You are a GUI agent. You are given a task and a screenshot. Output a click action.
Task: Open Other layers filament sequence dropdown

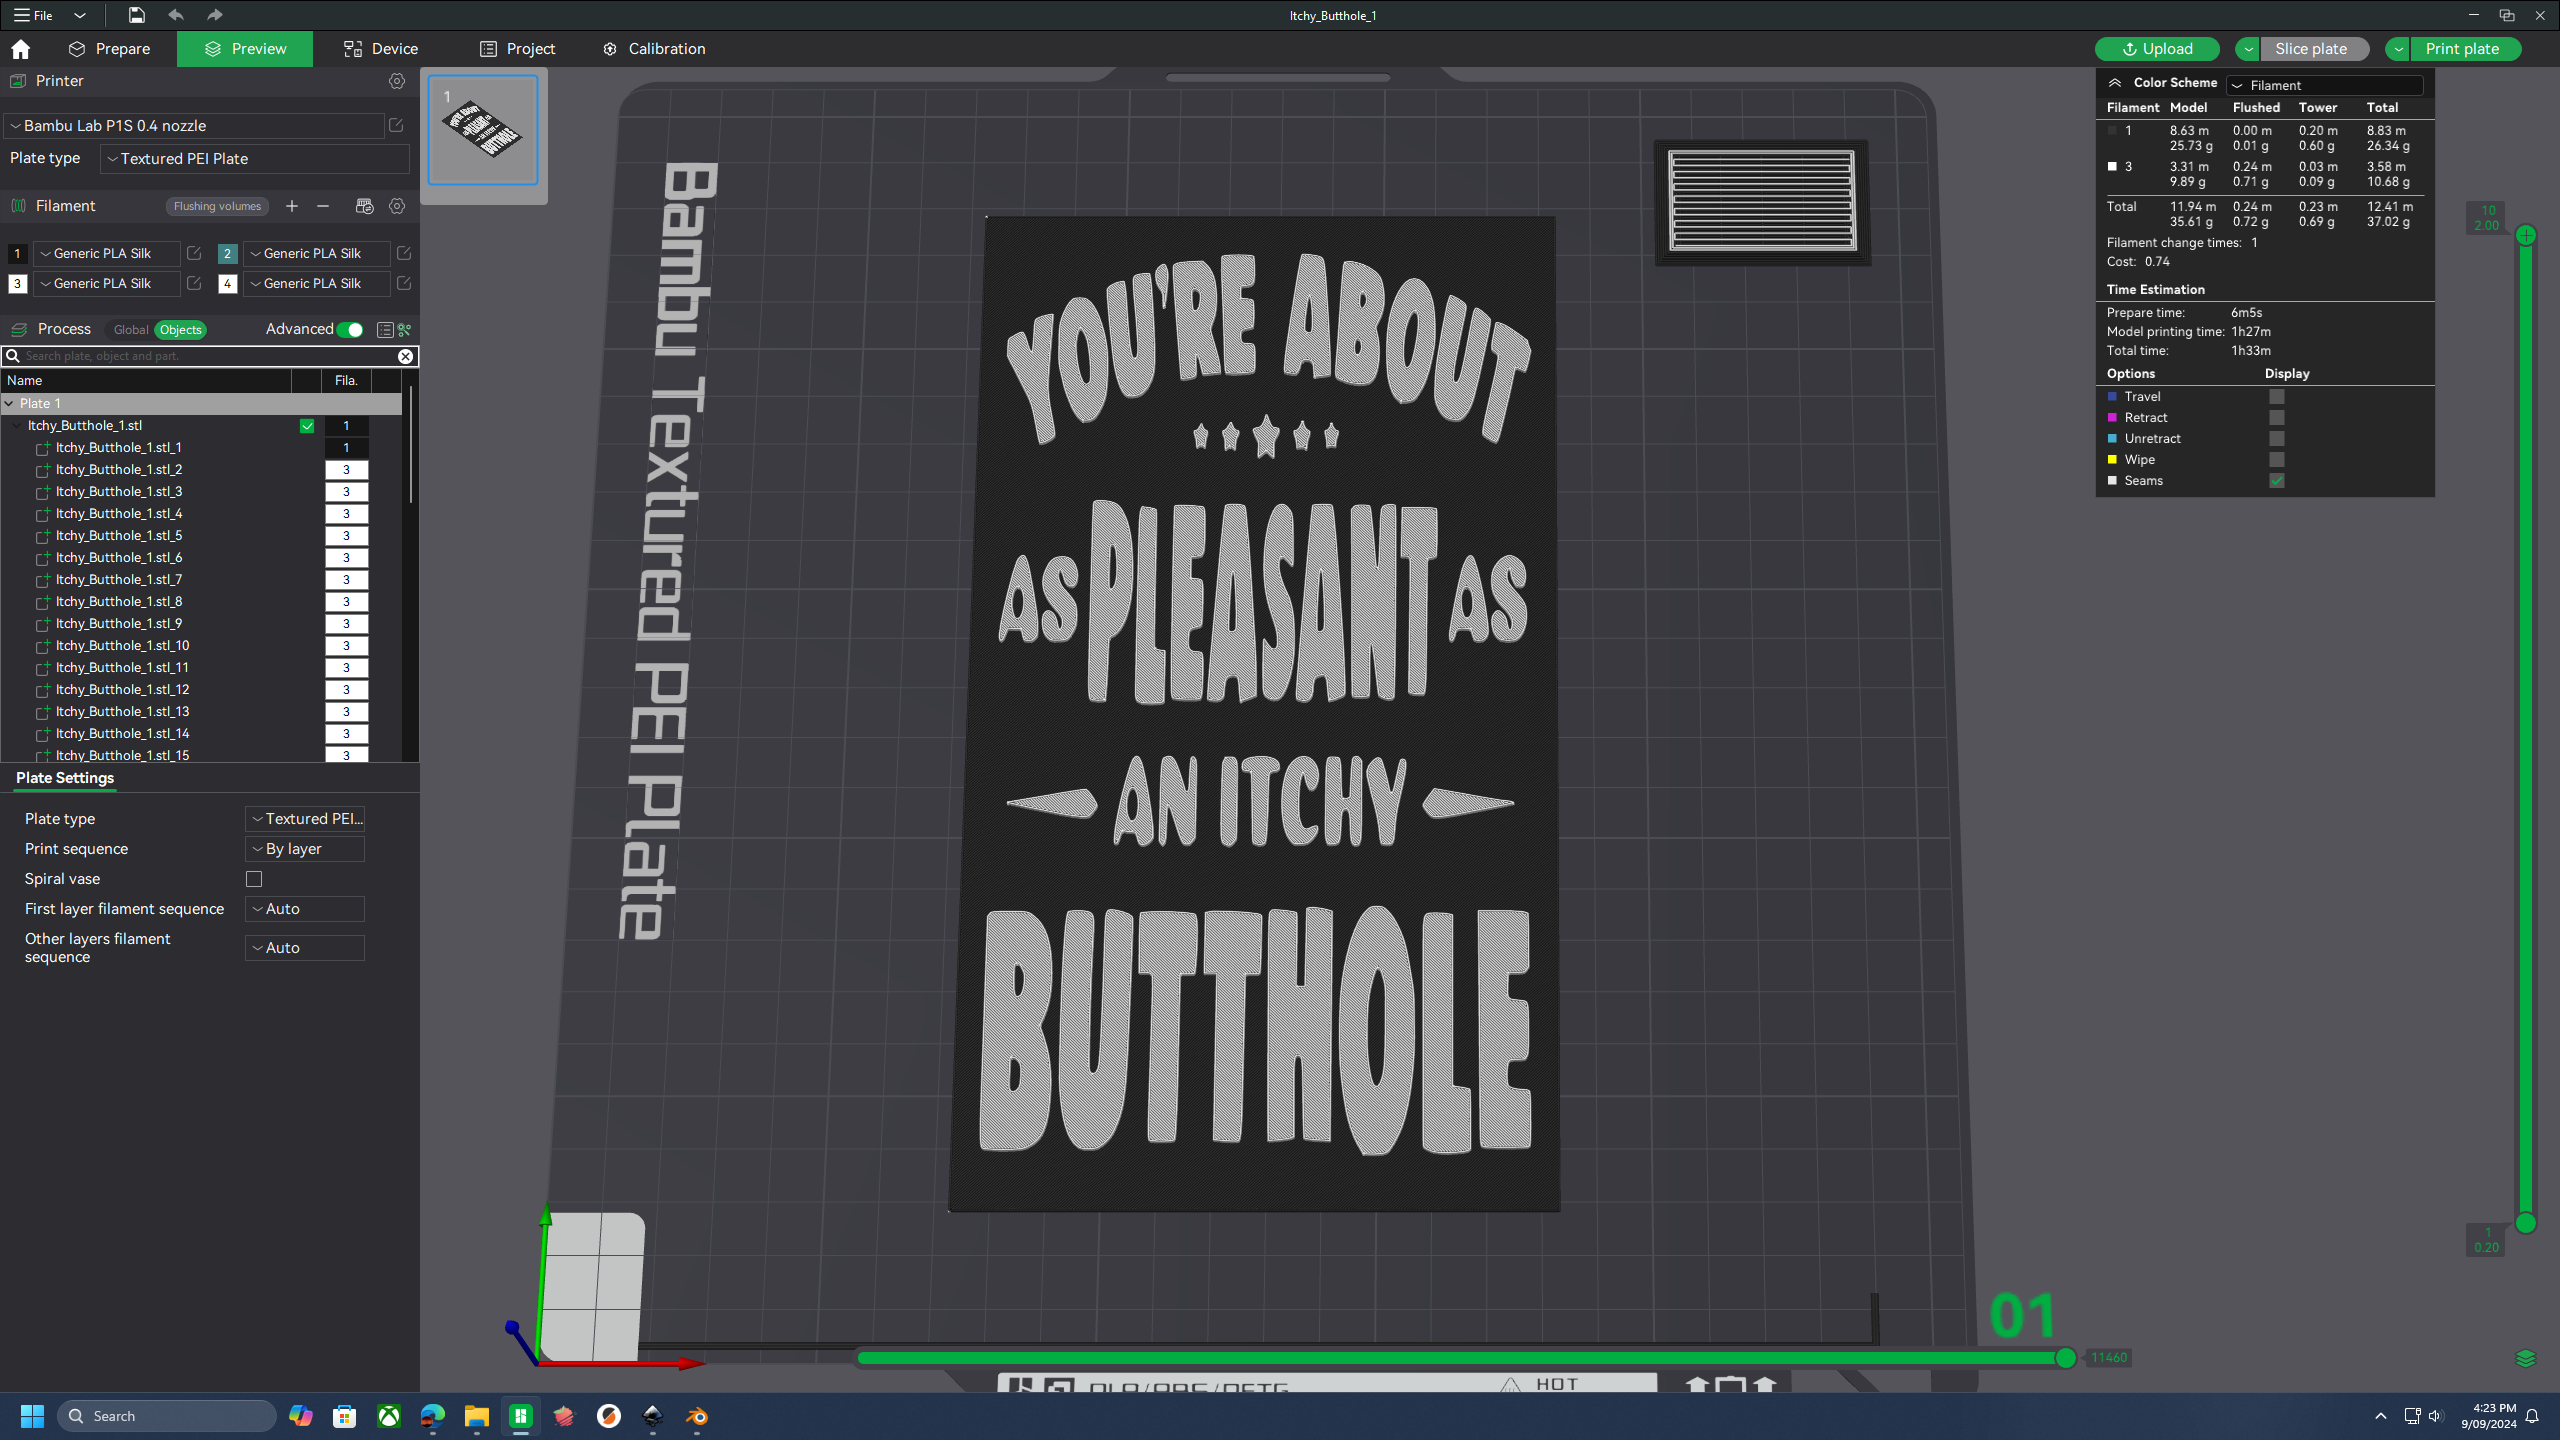pyautogui.click(x=305, y=948)
